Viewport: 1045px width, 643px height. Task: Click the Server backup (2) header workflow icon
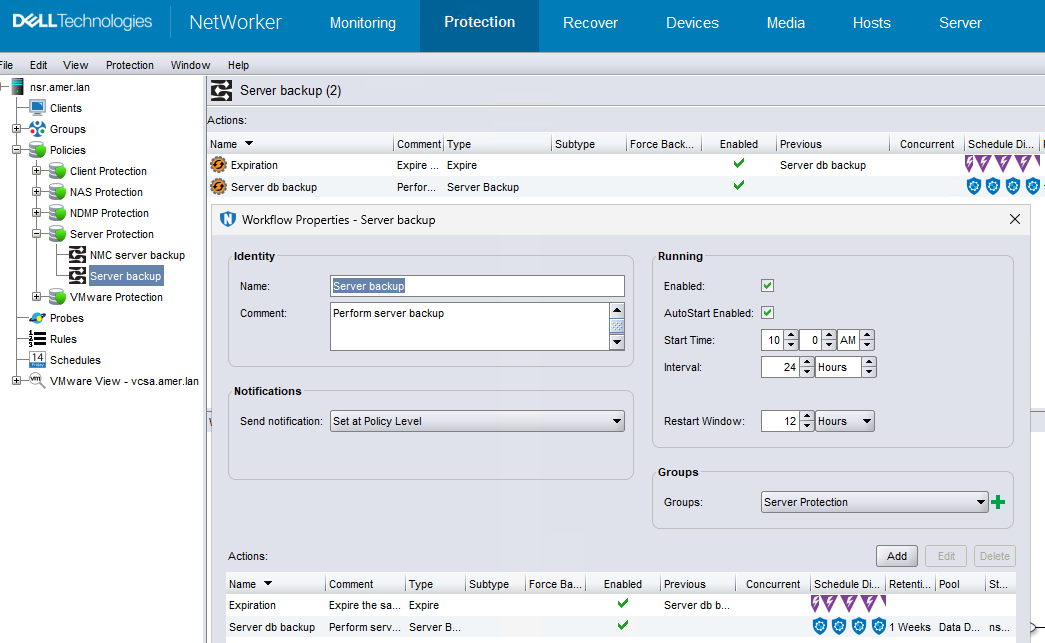[x=221, y=90]
